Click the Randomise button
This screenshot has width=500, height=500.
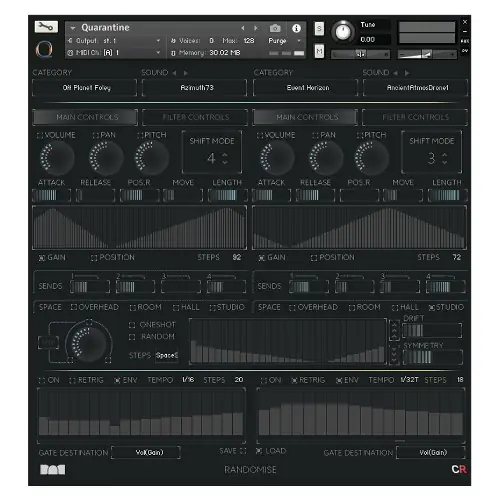click(x=250, y=470)
